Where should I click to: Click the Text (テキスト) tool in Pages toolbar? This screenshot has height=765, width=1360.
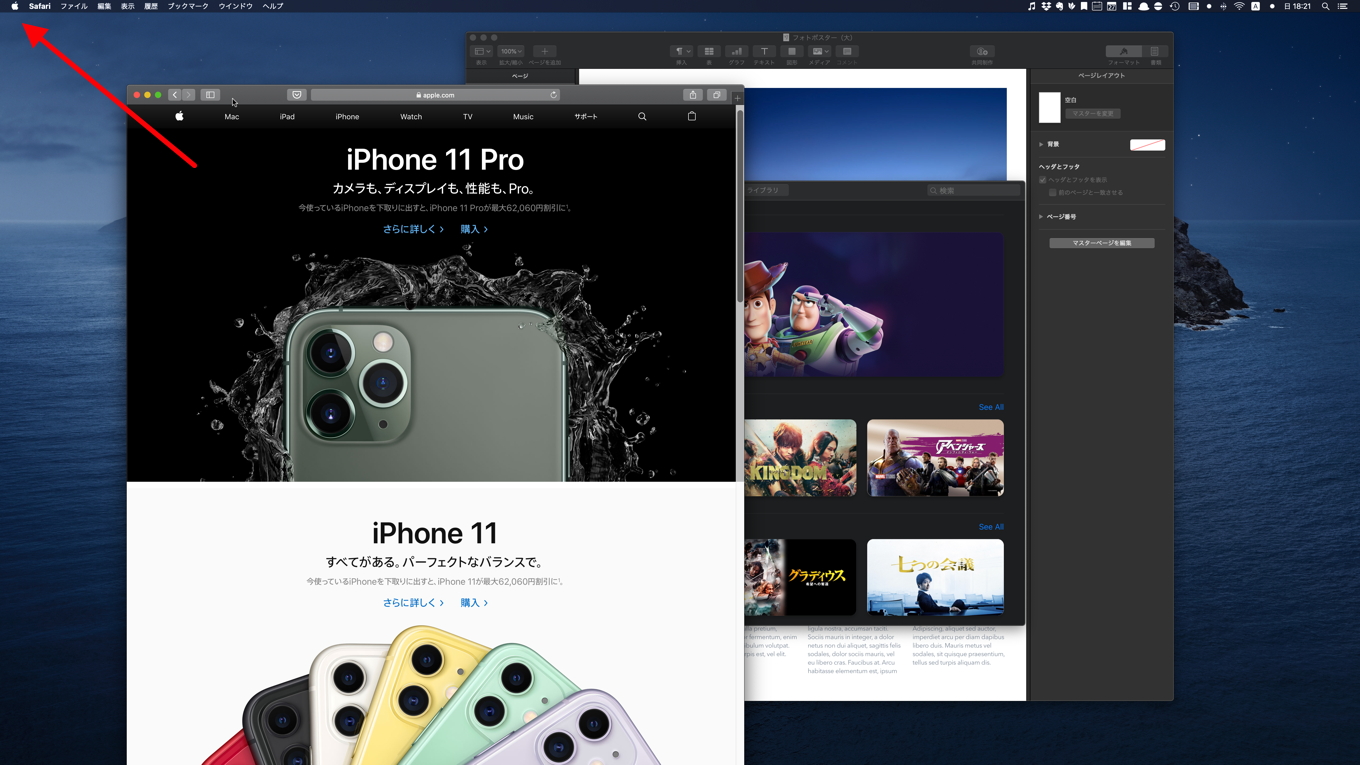click(764, 51)
